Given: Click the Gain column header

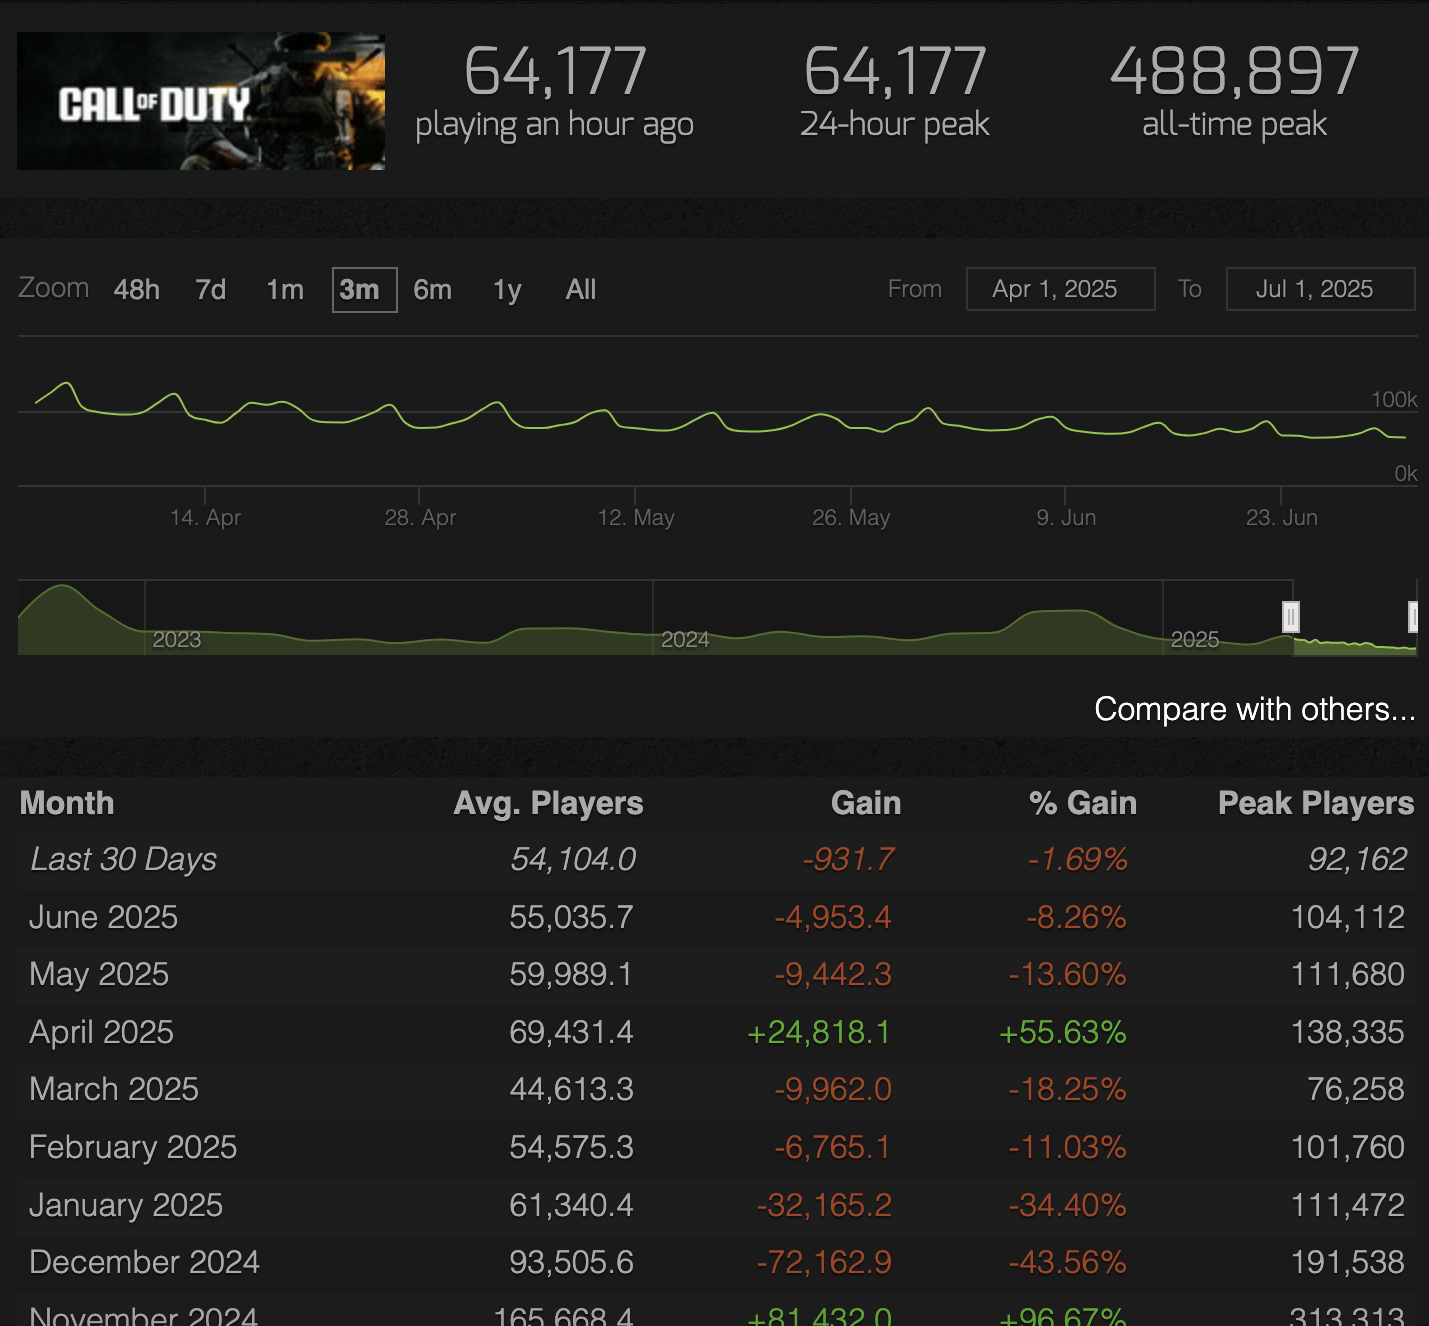Looking at the screenshot, I should [x=866, y=803].
